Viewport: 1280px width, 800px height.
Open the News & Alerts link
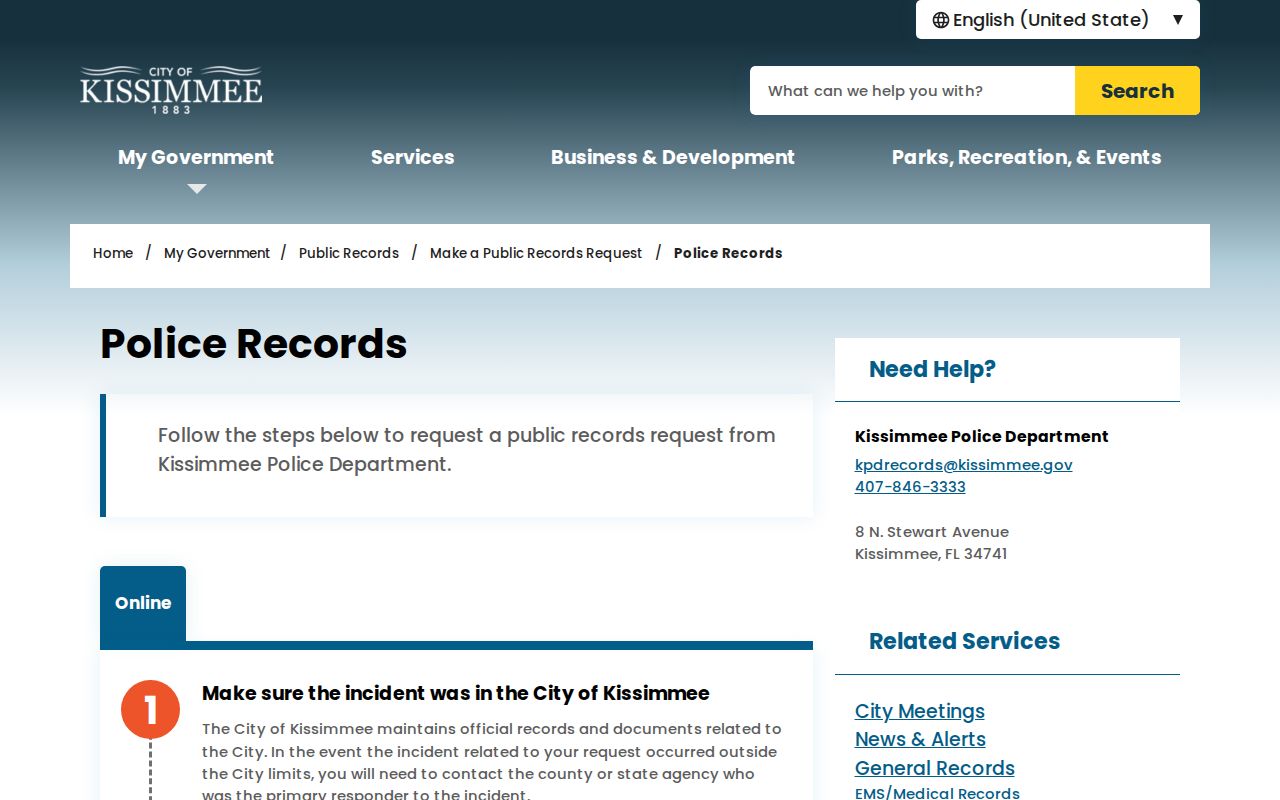(920, 739)
